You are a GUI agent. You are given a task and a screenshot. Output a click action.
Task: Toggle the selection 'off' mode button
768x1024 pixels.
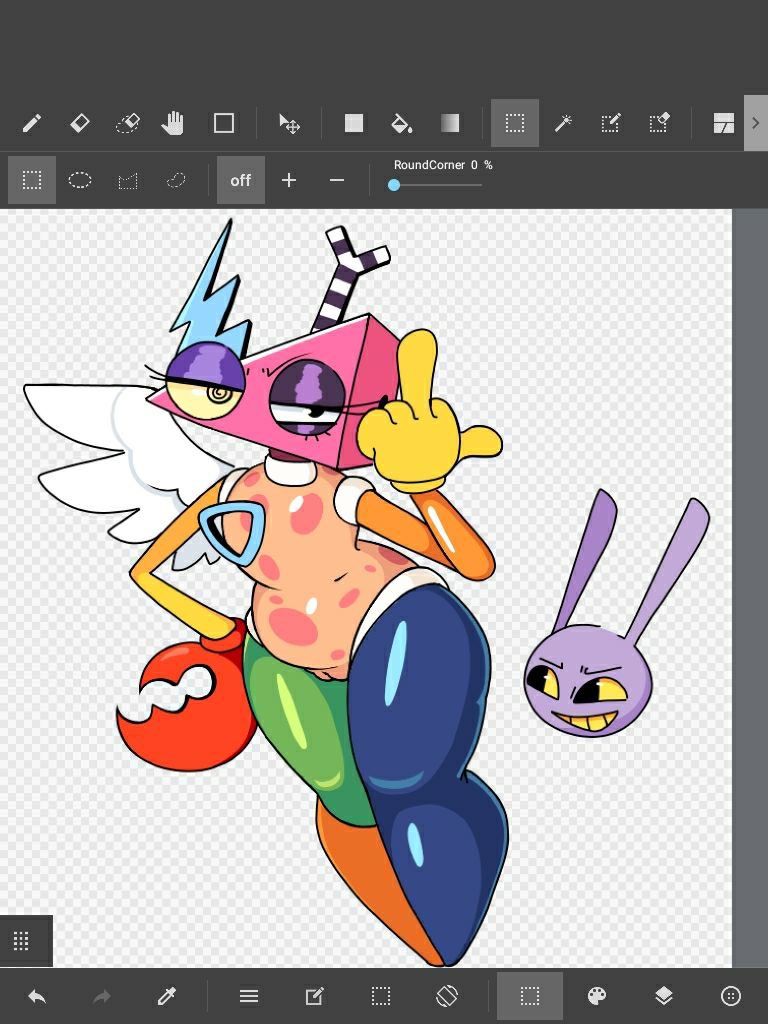click(241, 180)
